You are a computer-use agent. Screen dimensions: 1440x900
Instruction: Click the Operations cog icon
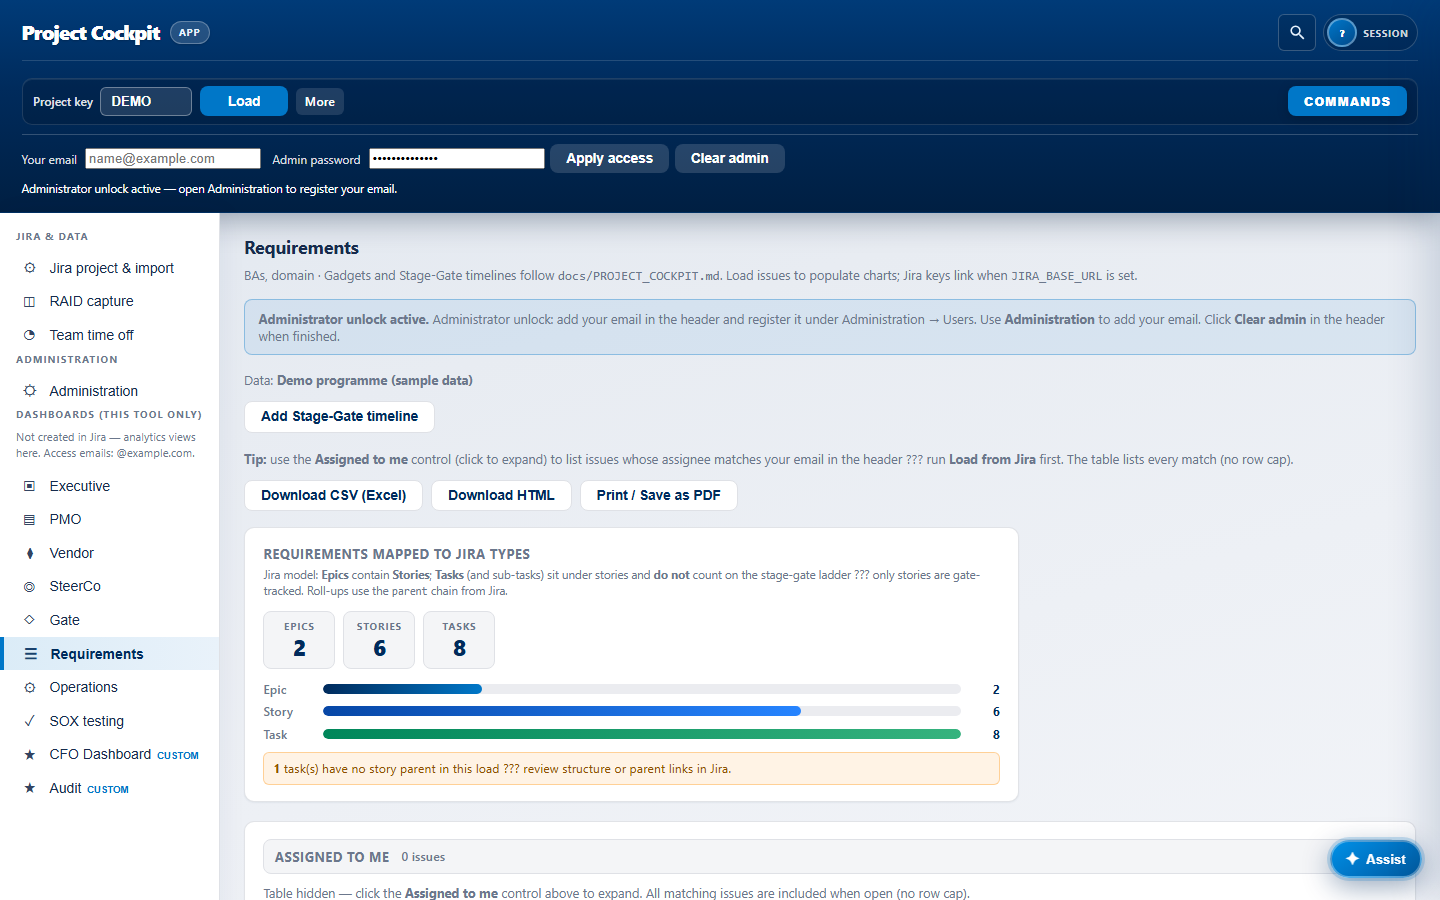30,687
